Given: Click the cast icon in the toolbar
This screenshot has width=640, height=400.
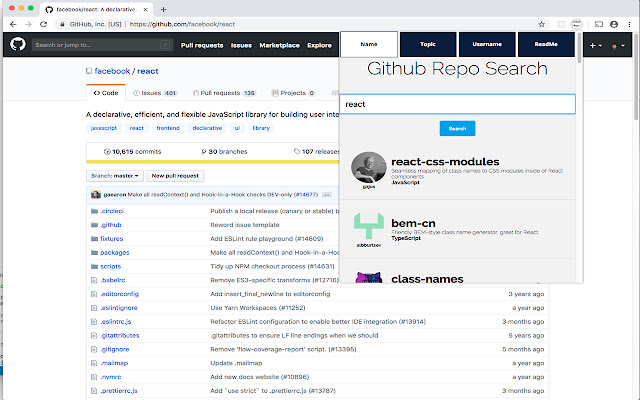Looking at the screenshot, I should 598,24.
